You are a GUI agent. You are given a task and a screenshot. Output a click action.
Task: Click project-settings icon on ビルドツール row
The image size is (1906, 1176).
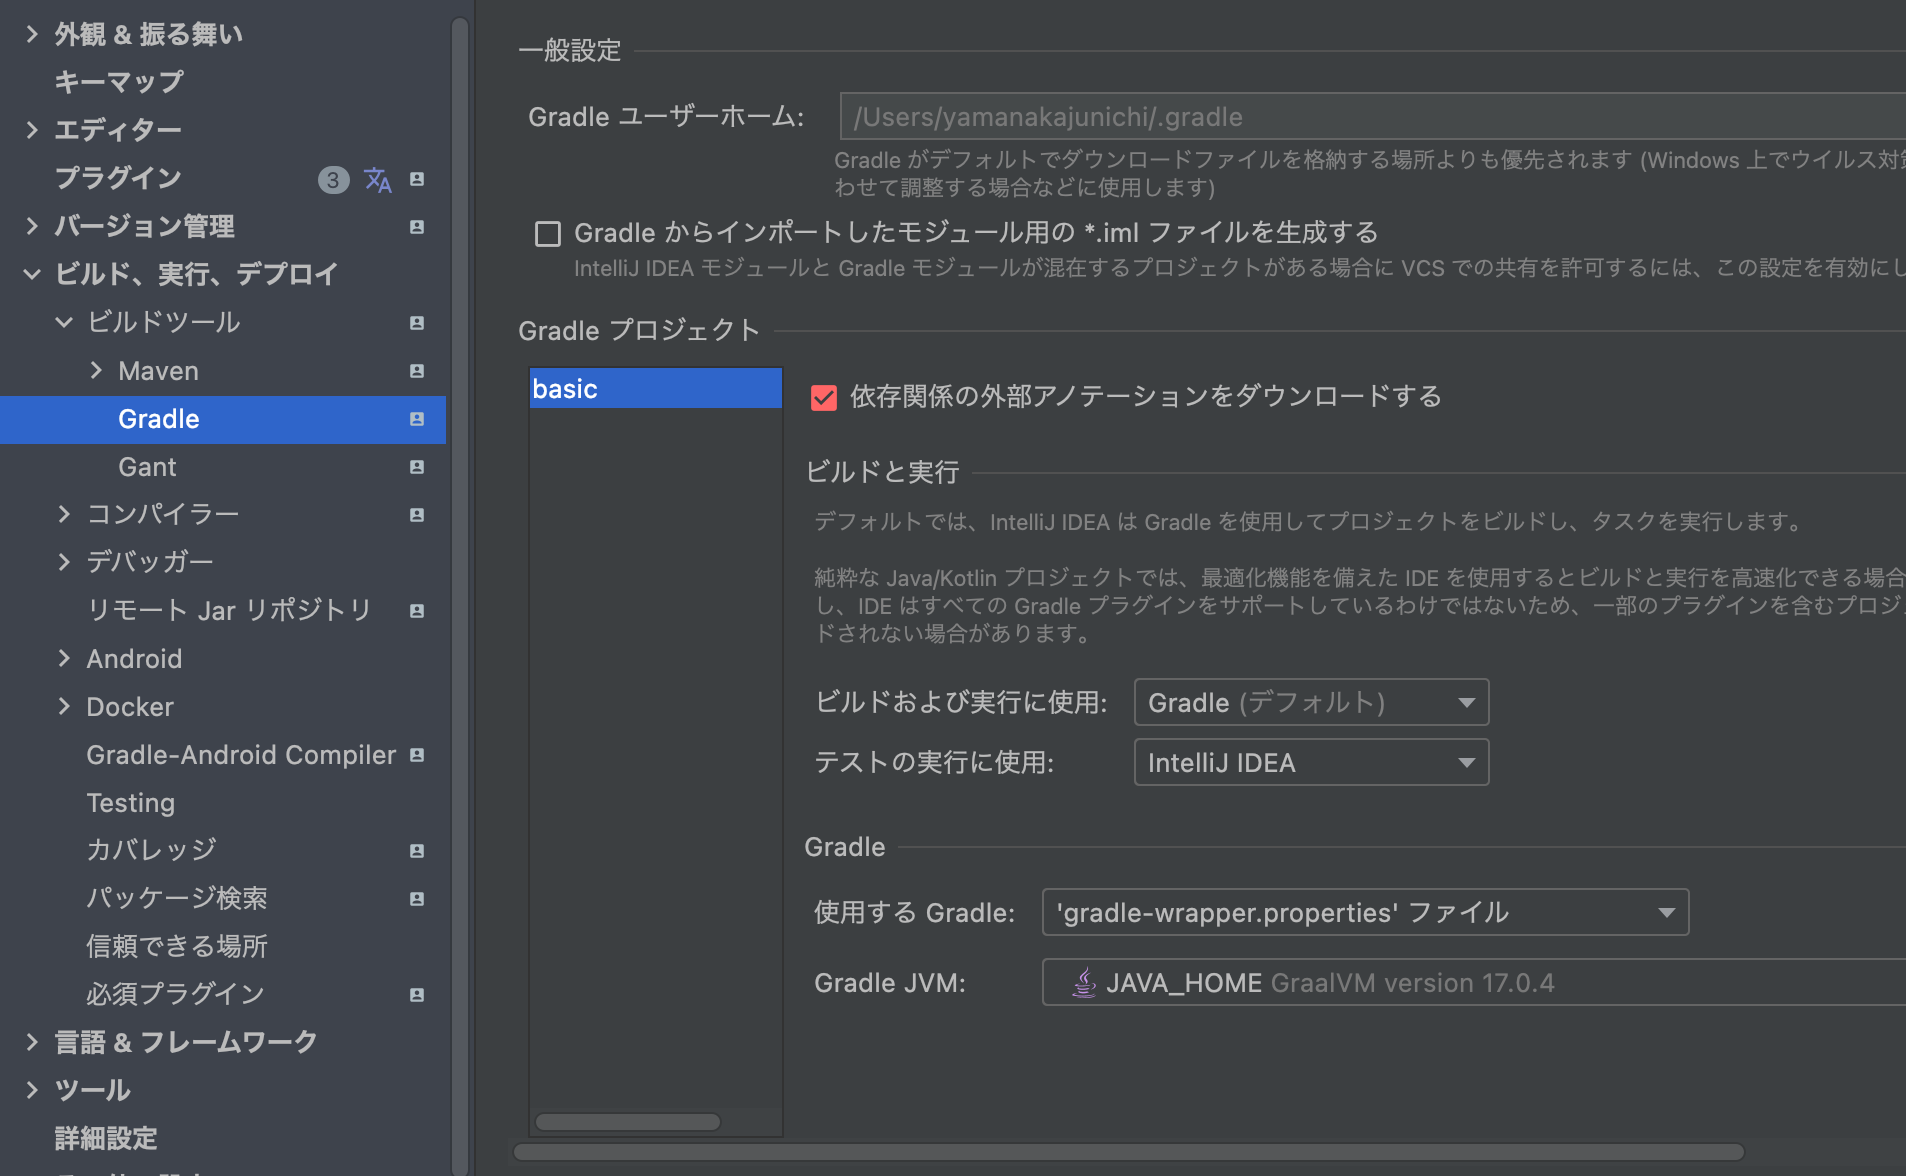417,323
